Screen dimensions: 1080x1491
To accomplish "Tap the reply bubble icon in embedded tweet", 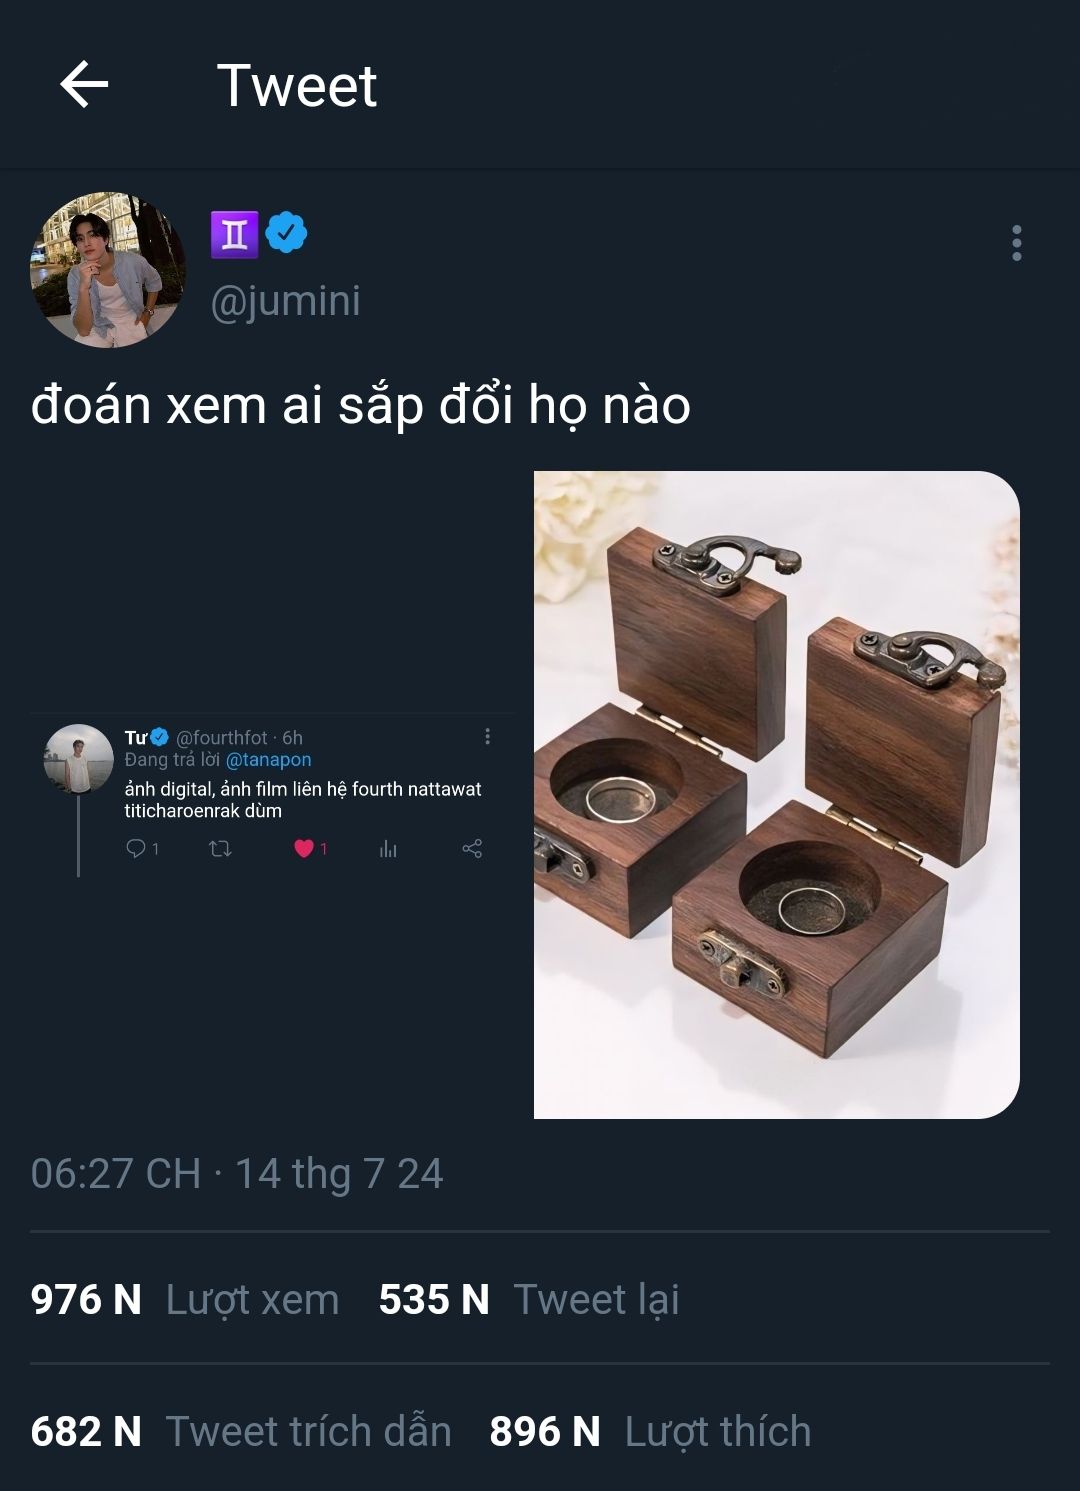I will pyautogui.click(x=136, y=848).
